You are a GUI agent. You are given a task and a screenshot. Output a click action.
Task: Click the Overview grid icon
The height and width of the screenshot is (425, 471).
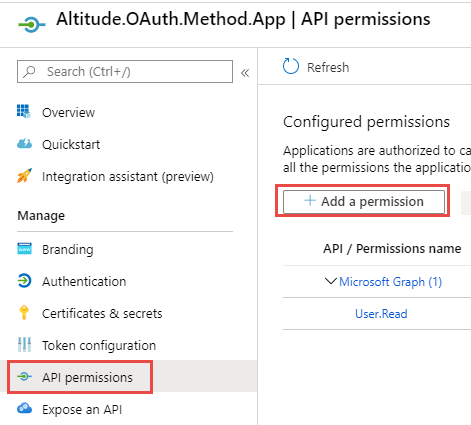point(24,111)
